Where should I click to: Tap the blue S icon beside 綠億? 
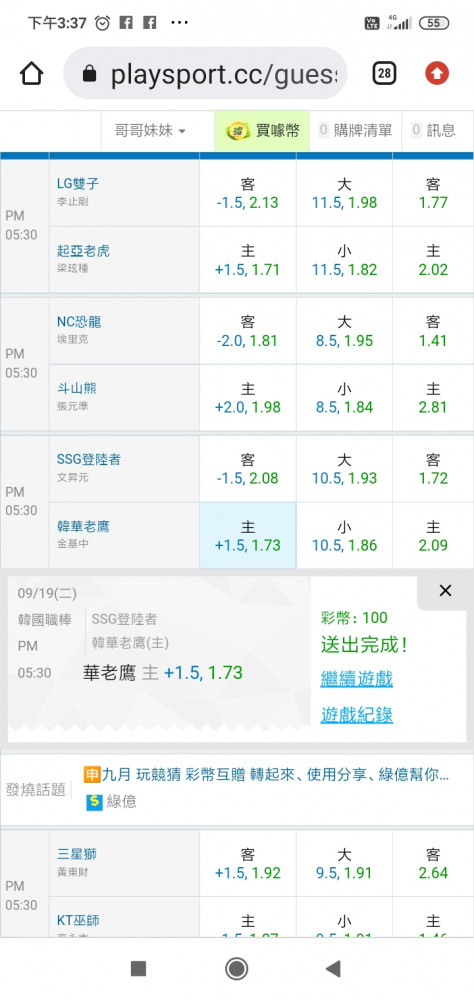(x=94, y=802)
